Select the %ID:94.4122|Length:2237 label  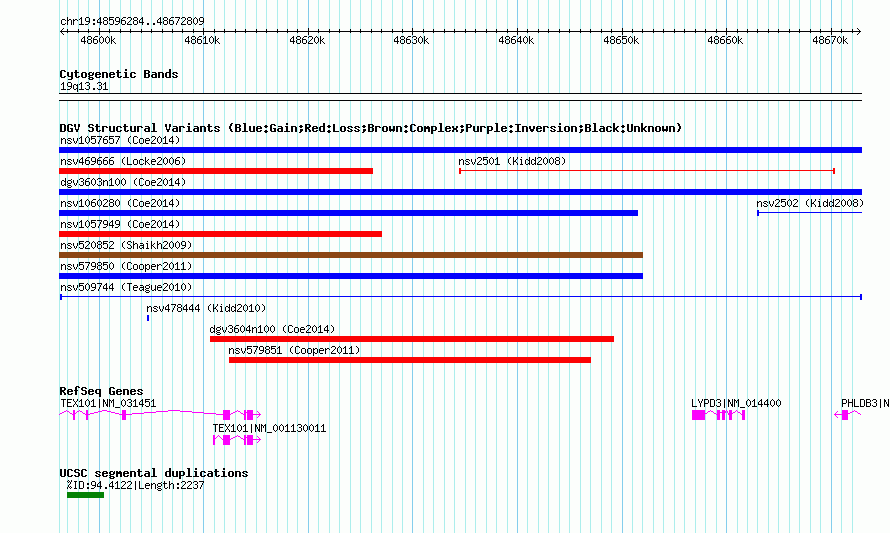pos(135,485)
